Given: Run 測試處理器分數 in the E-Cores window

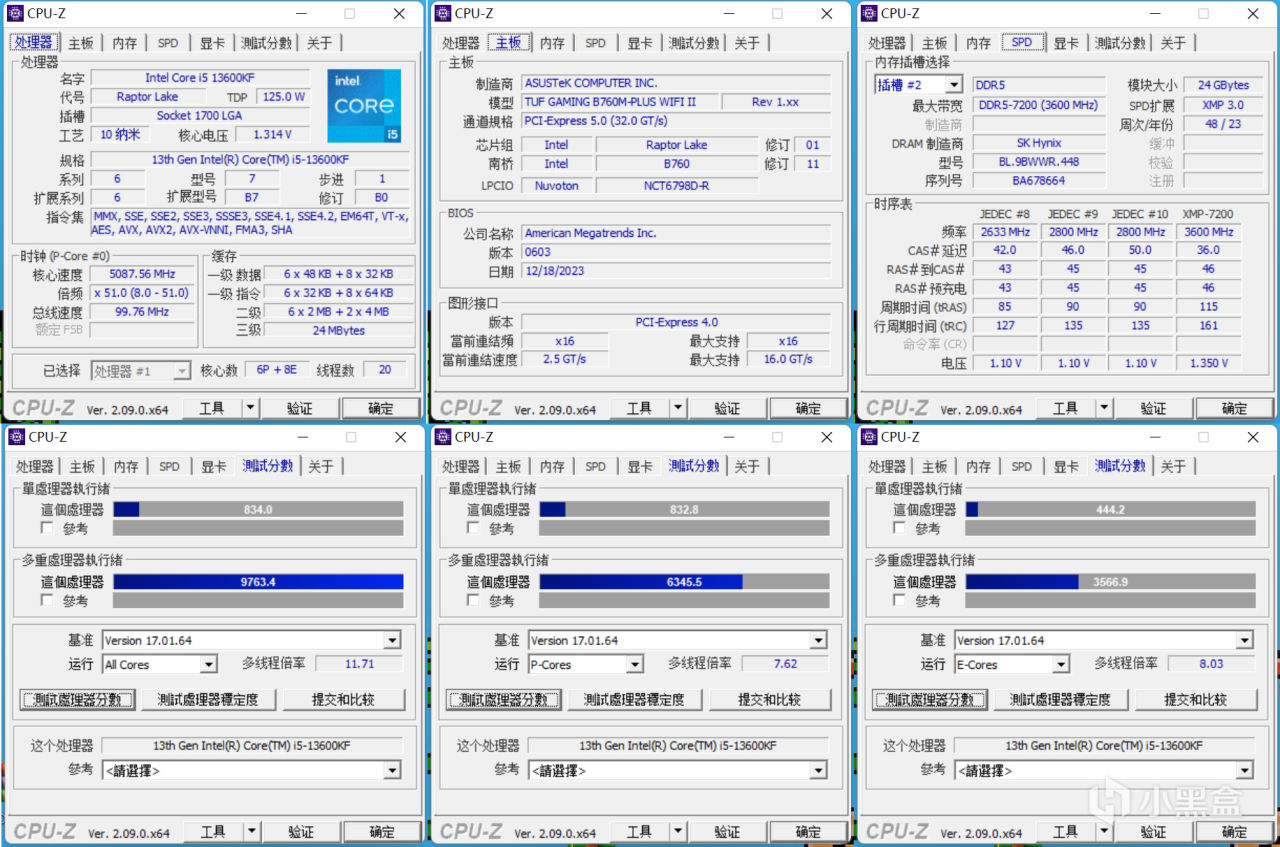Looking at the screenshot, I should 931,699.
